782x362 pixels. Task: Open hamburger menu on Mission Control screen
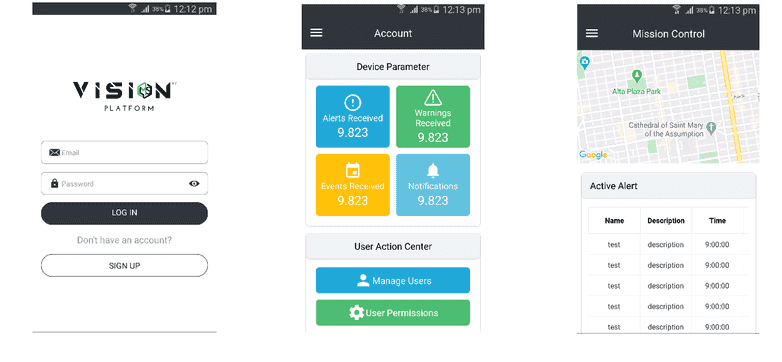coord(591,33)
